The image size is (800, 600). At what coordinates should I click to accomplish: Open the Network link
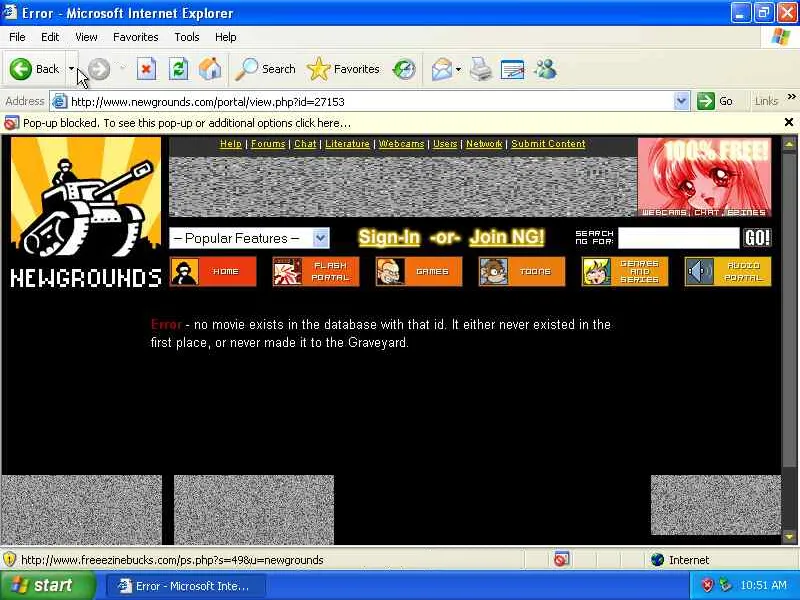coord(484,144)
